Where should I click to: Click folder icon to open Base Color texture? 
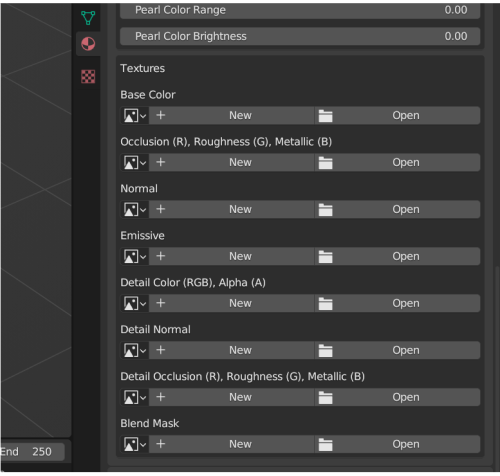[325, 116]
